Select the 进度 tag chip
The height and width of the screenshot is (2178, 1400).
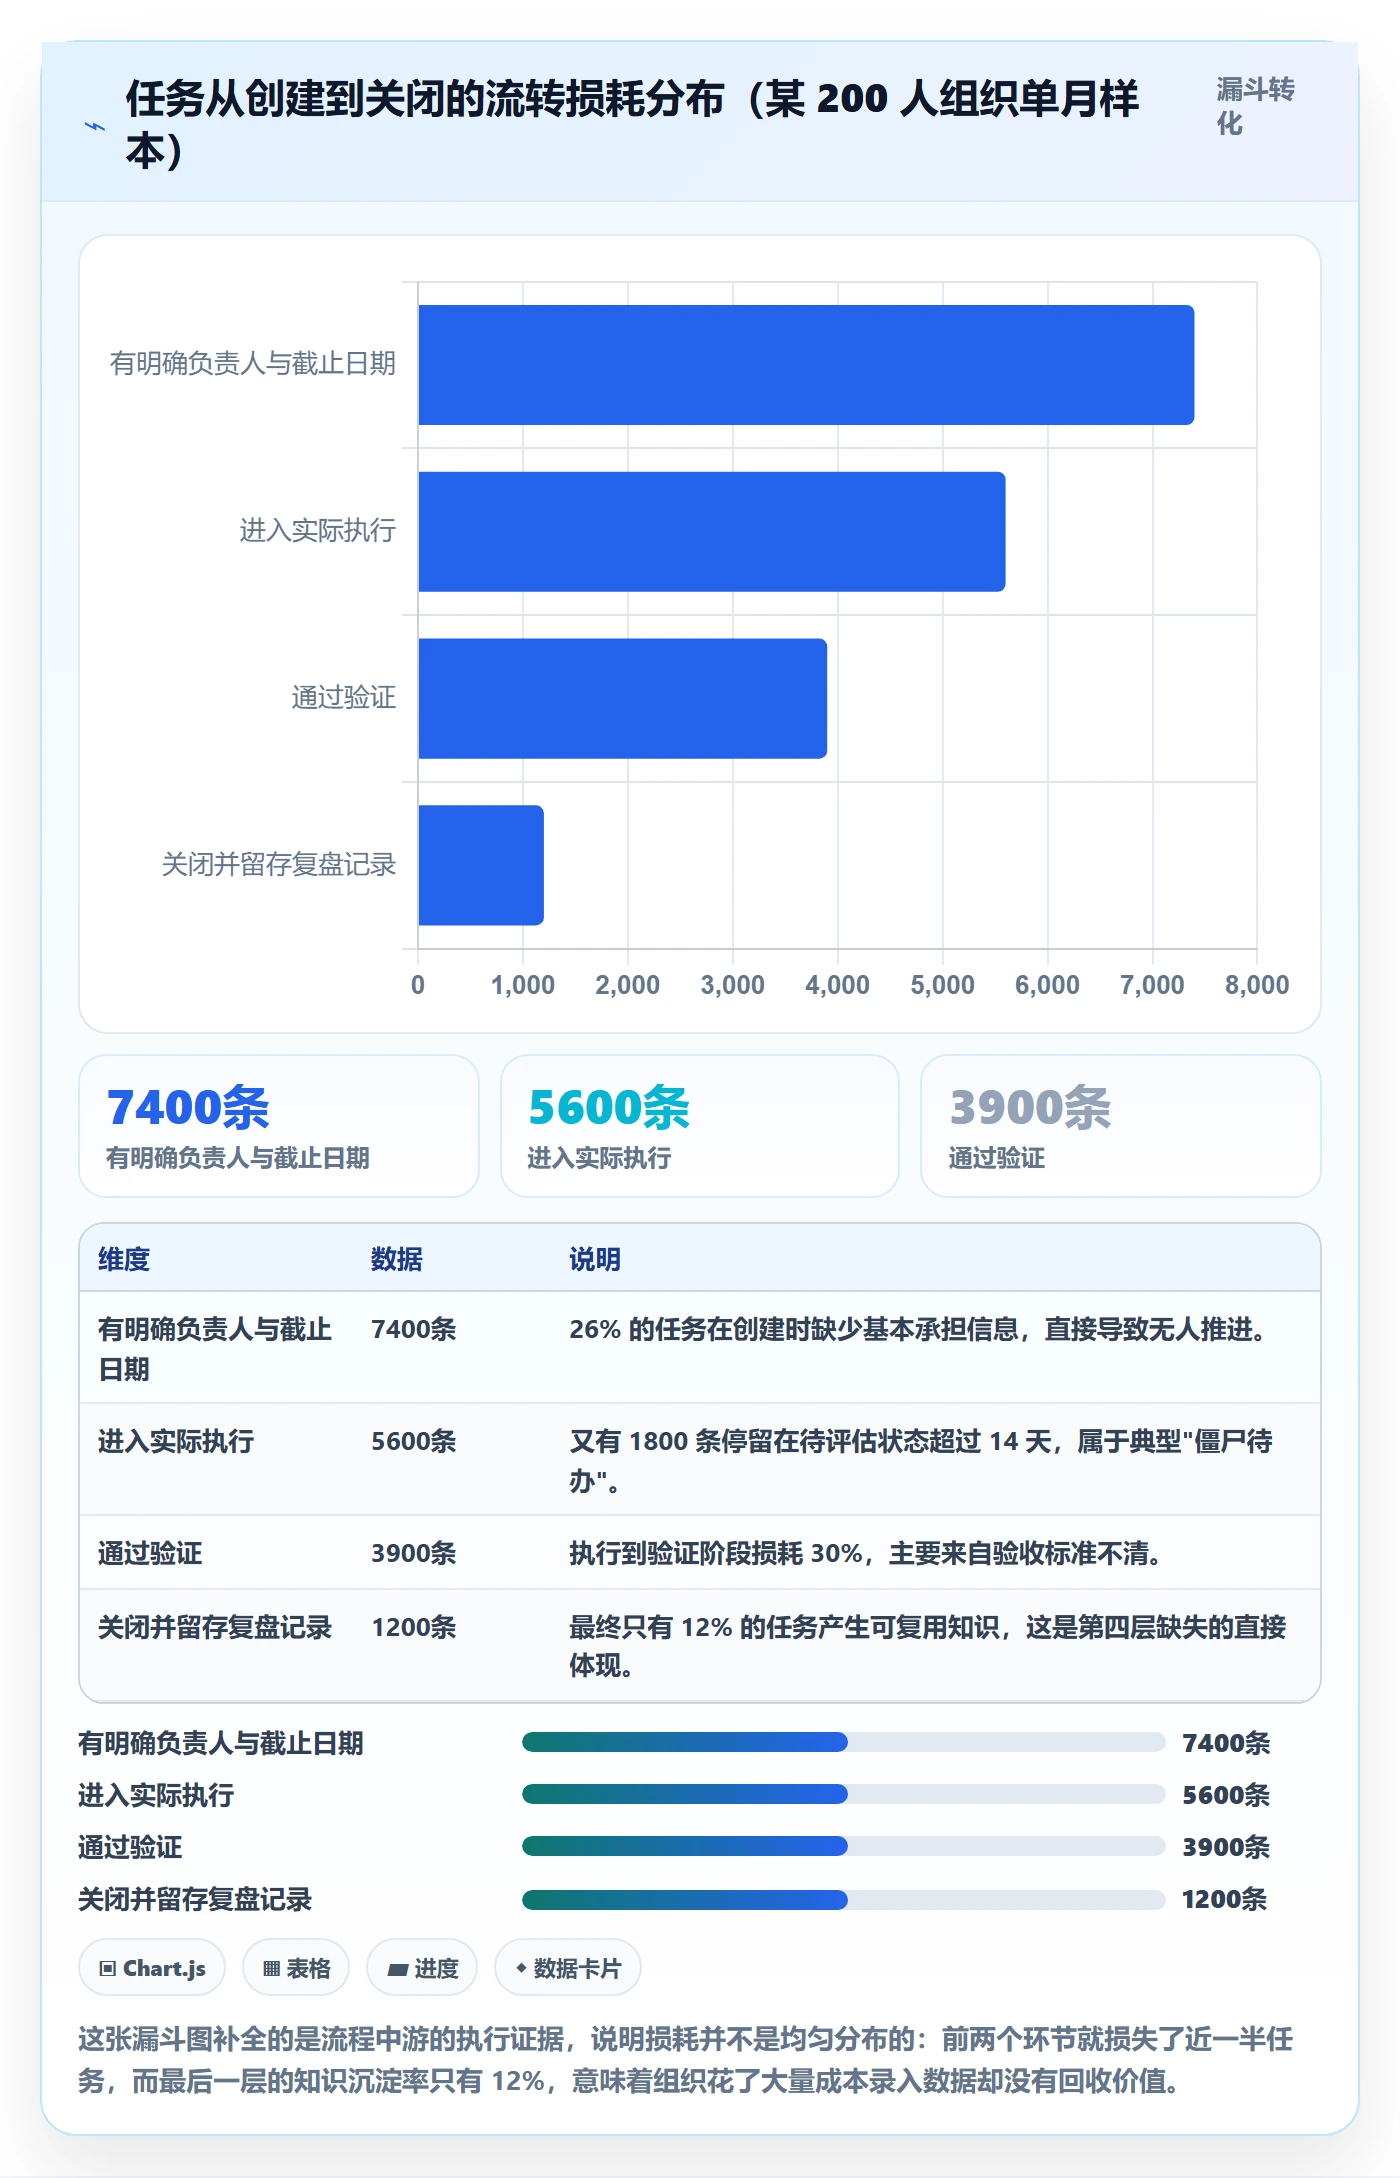(x=422, y=1968)
